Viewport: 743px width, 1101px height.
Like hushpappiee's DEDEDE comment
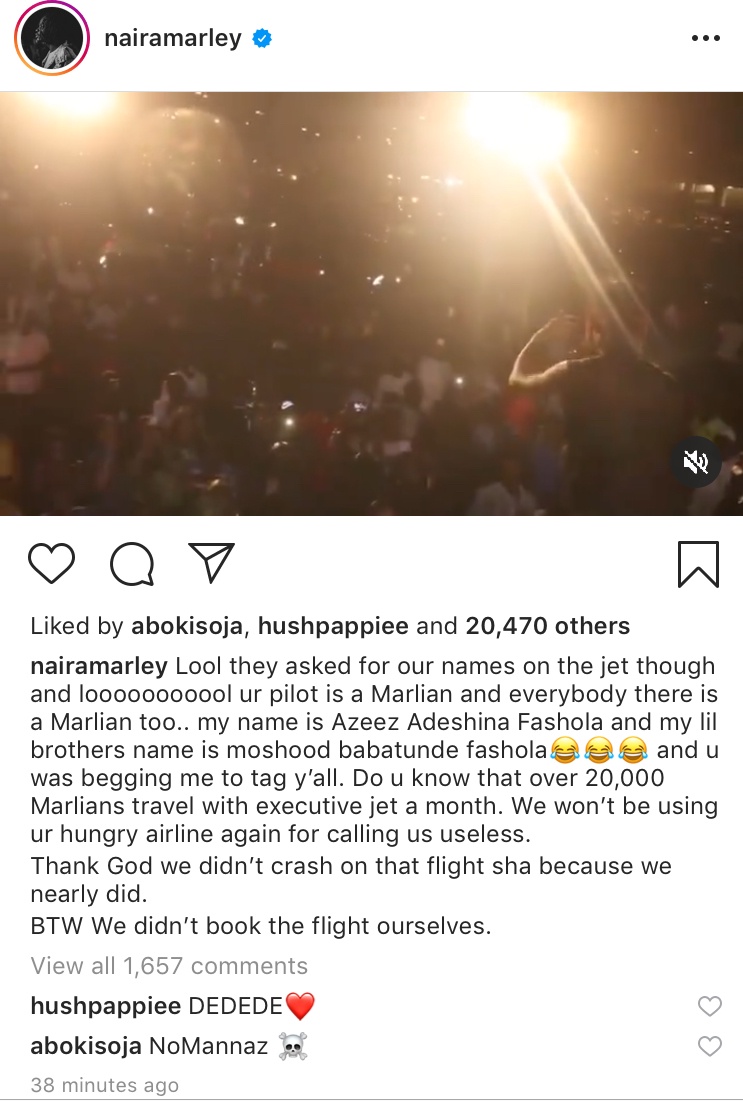(x=709, y=1006)
